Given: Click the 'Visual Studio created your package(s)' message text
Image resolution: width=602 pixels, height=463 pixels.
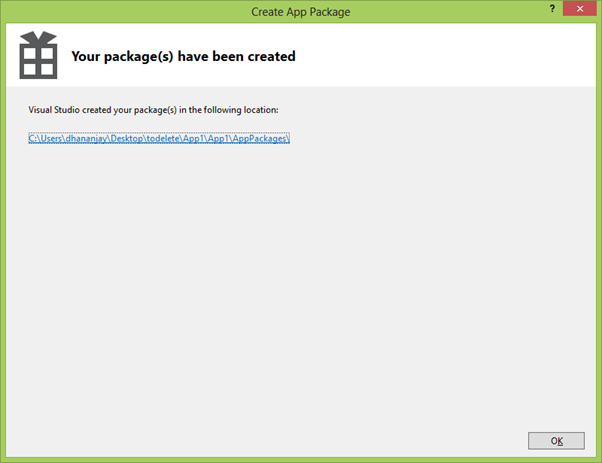Looking at the screenshot, I should click(x=153, y=110).
